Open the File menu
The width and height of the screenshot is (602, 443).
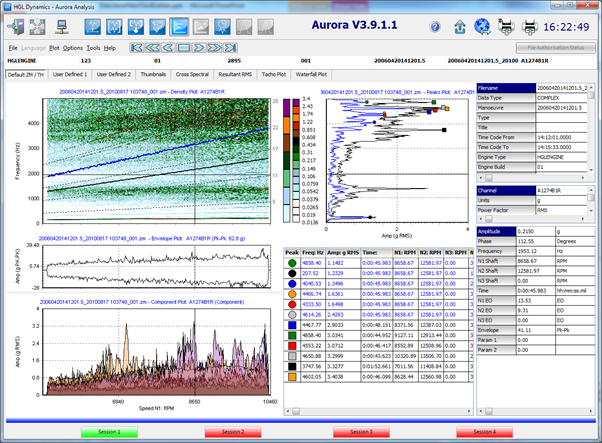(x=12, y=47)
